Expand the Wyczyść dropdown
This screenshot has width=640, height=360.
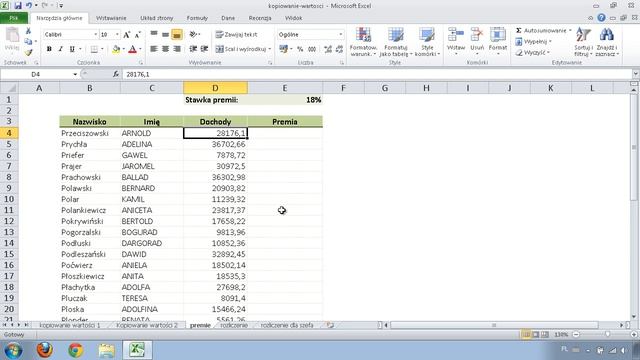[548, 53]
